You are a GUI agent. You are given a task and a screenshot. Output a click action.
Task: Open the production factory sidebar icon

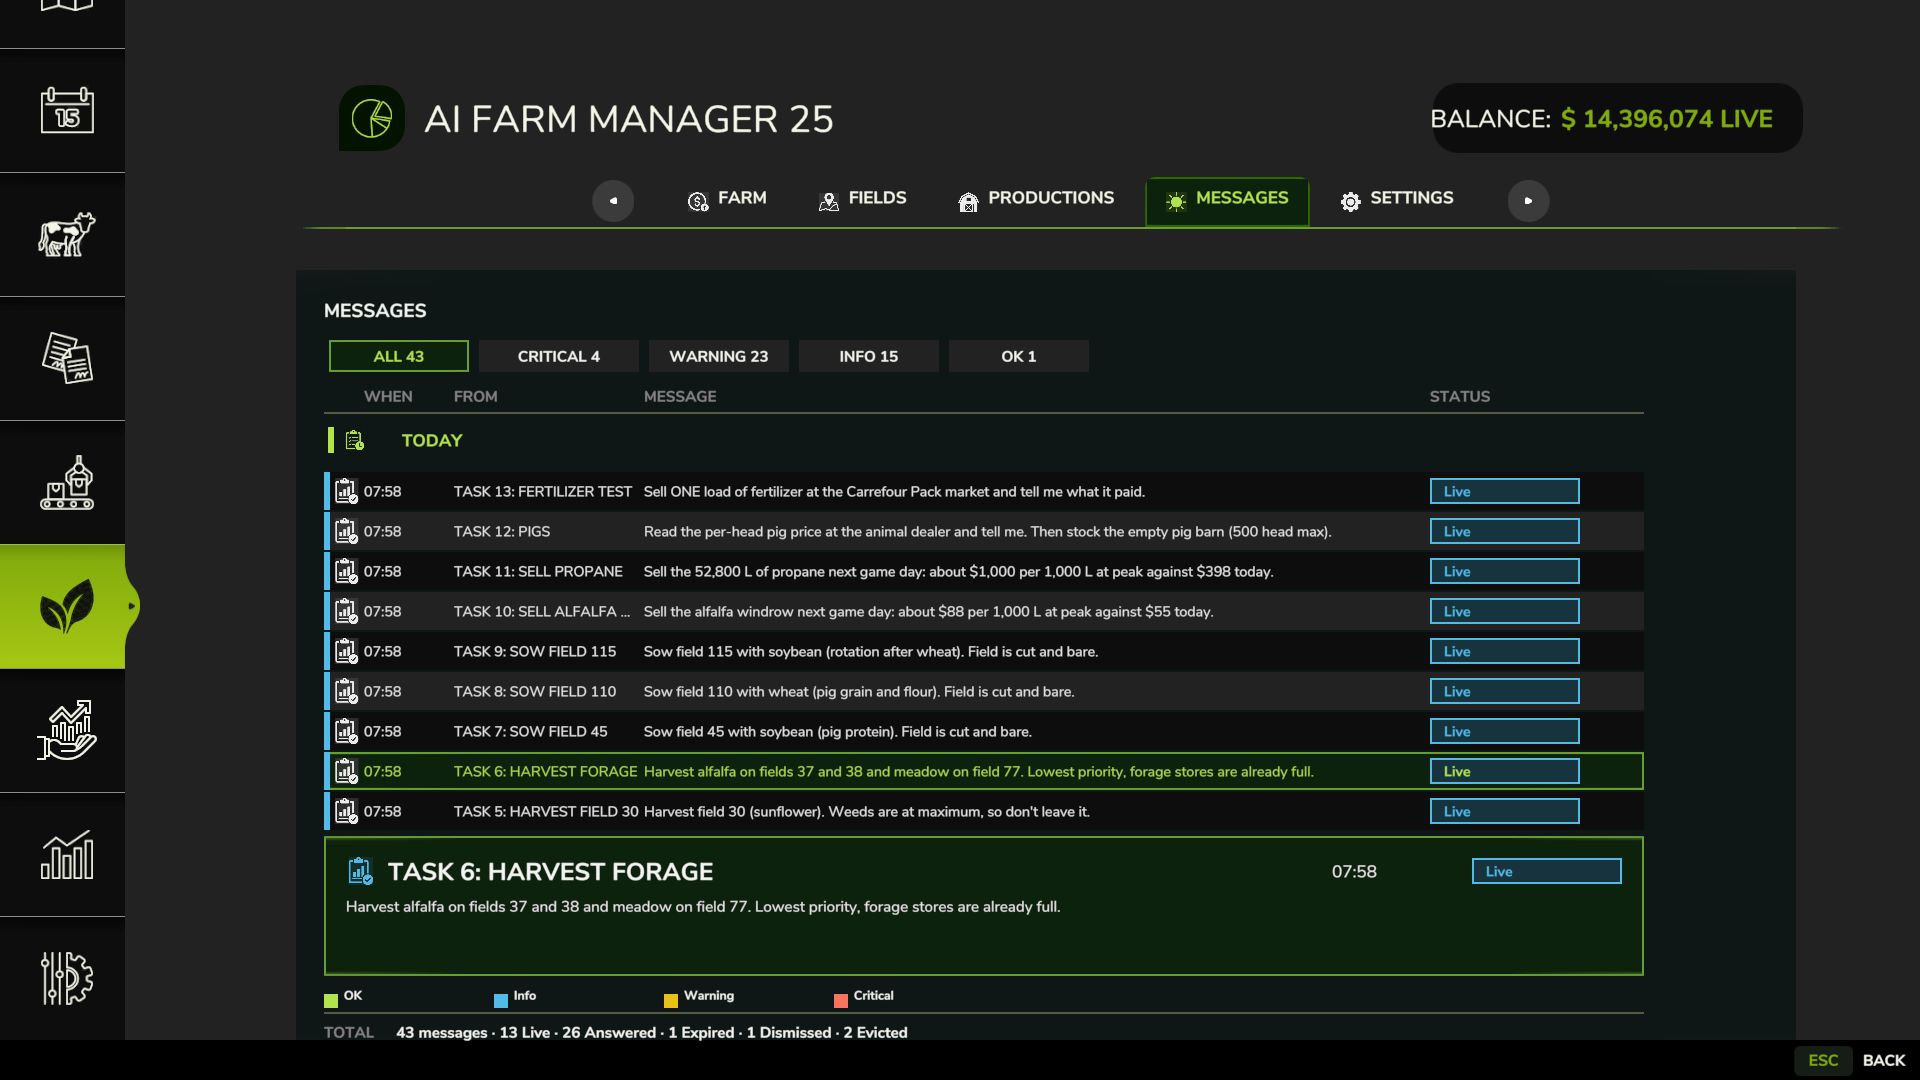point(67,483)
